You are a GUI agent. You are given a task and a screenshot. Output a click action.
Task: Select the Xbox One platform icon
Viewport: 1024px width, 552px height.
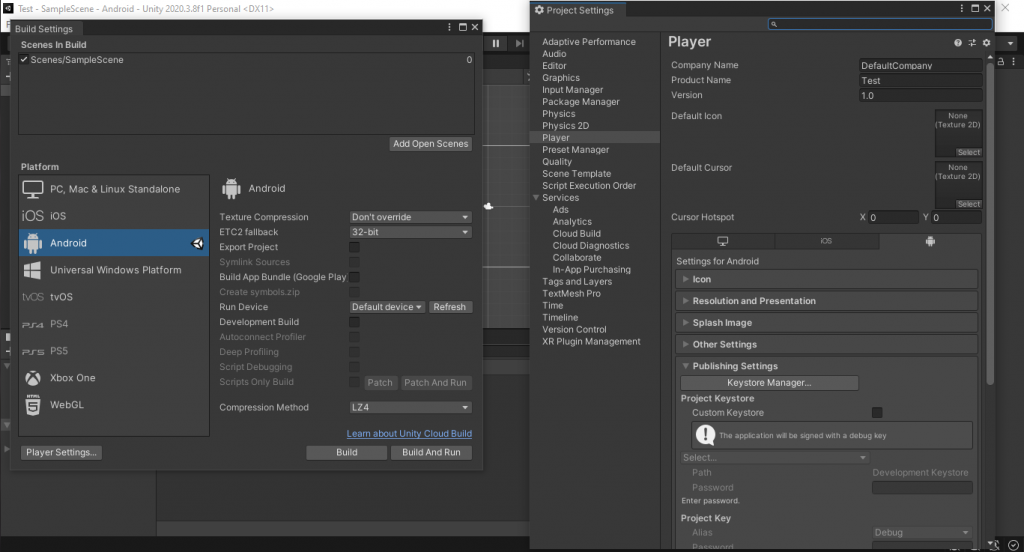coord(33,378)
